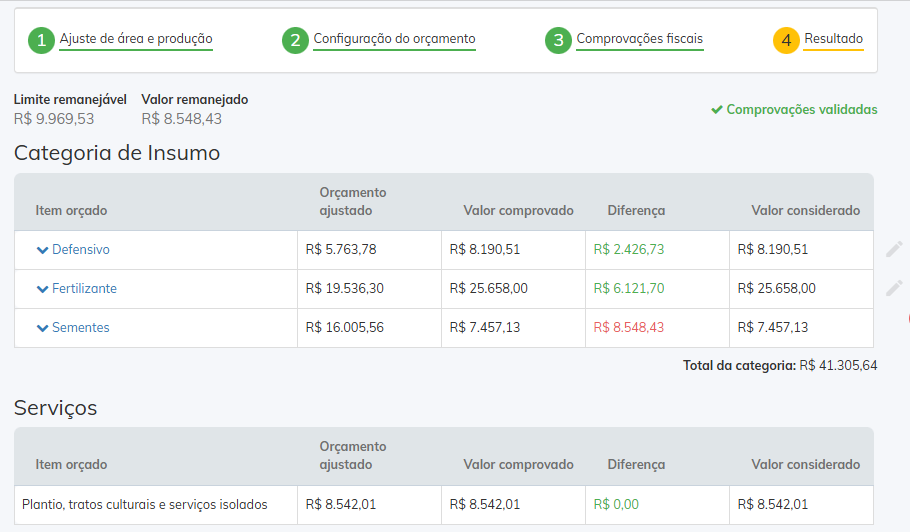The height and width of the screenshot is (532, 910).
Task: Select the Plantio, tratos culturais row
Action: click(145, 504)
